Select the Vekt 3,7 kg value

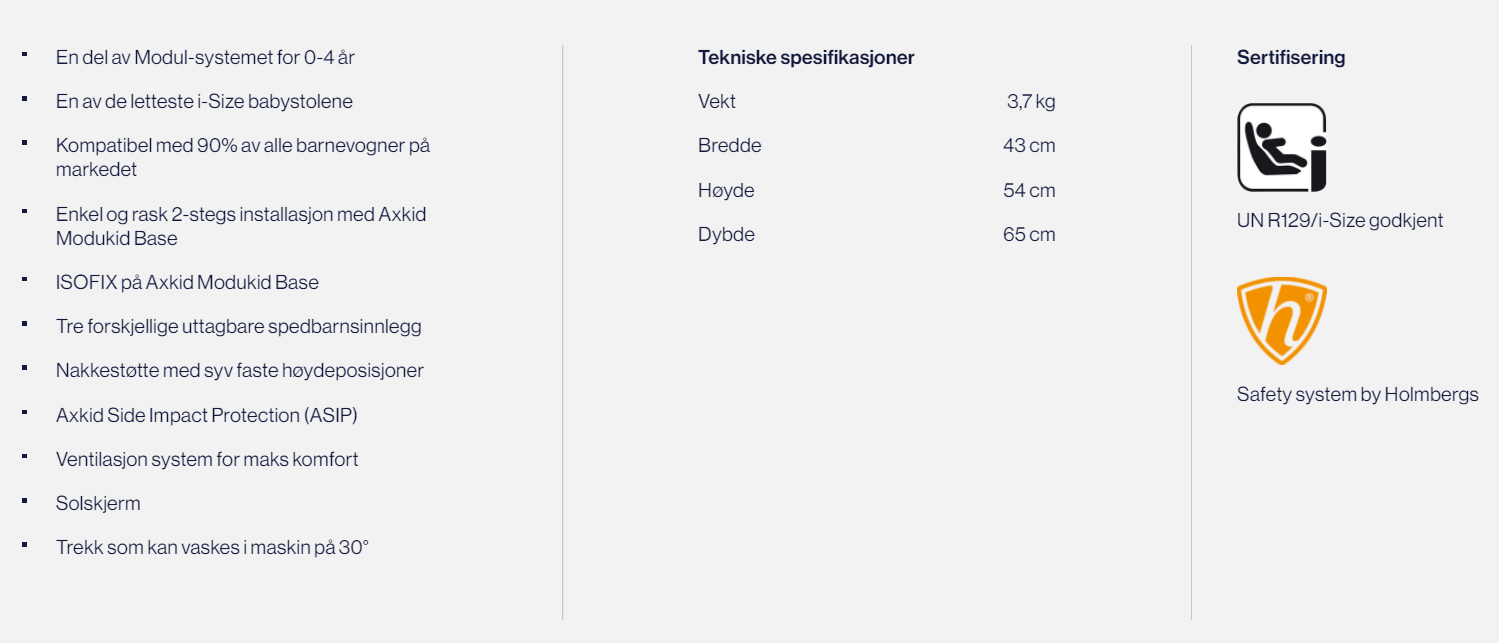(1031, 101)
